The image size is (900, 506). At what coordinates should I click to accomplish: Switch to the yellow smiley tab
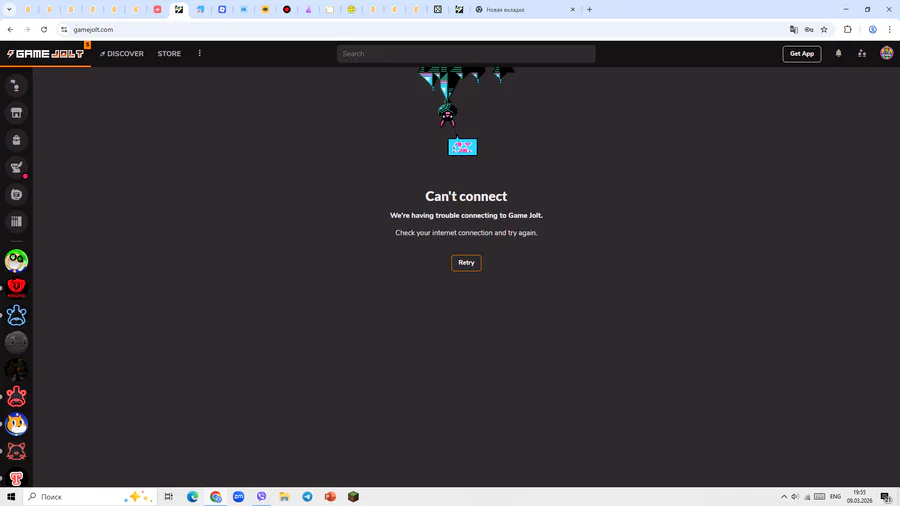351,10
